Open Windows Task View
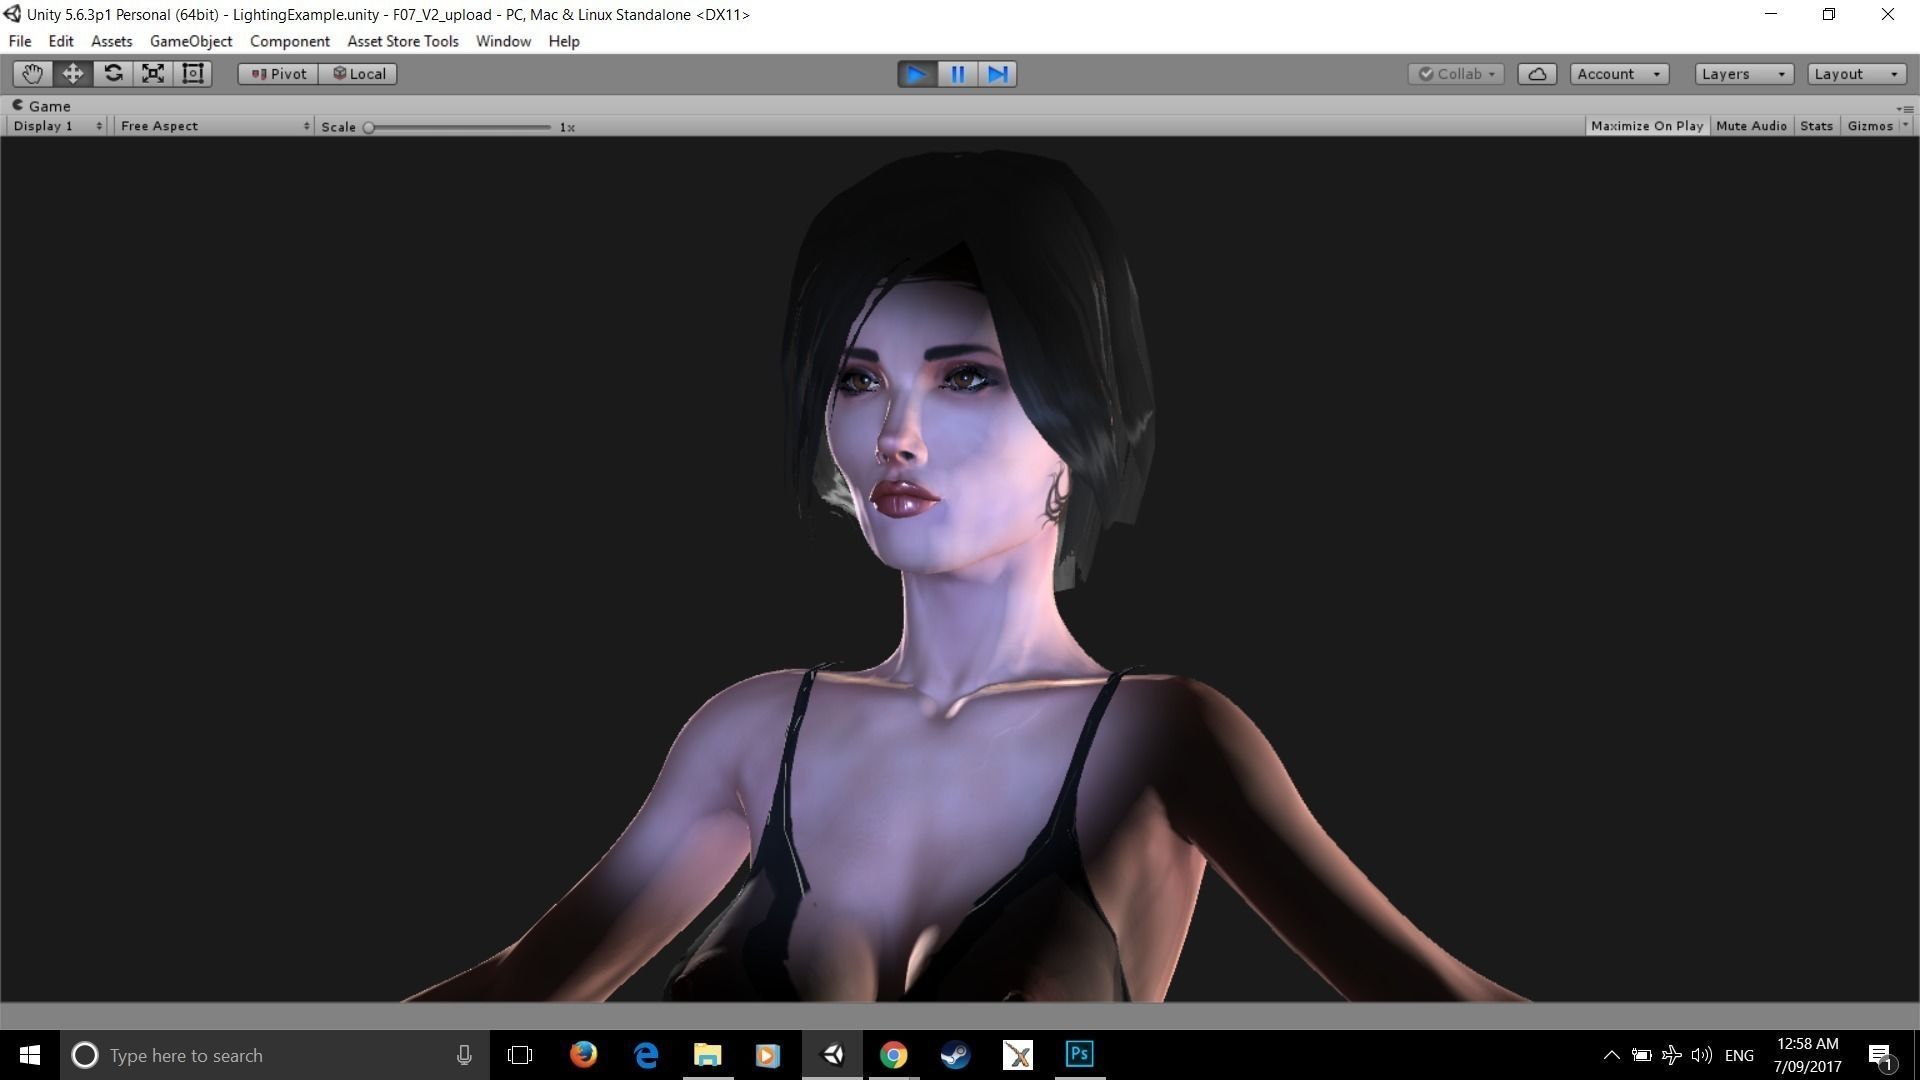This screenshot has height=1080, width=1920. tap(520, 1055)
